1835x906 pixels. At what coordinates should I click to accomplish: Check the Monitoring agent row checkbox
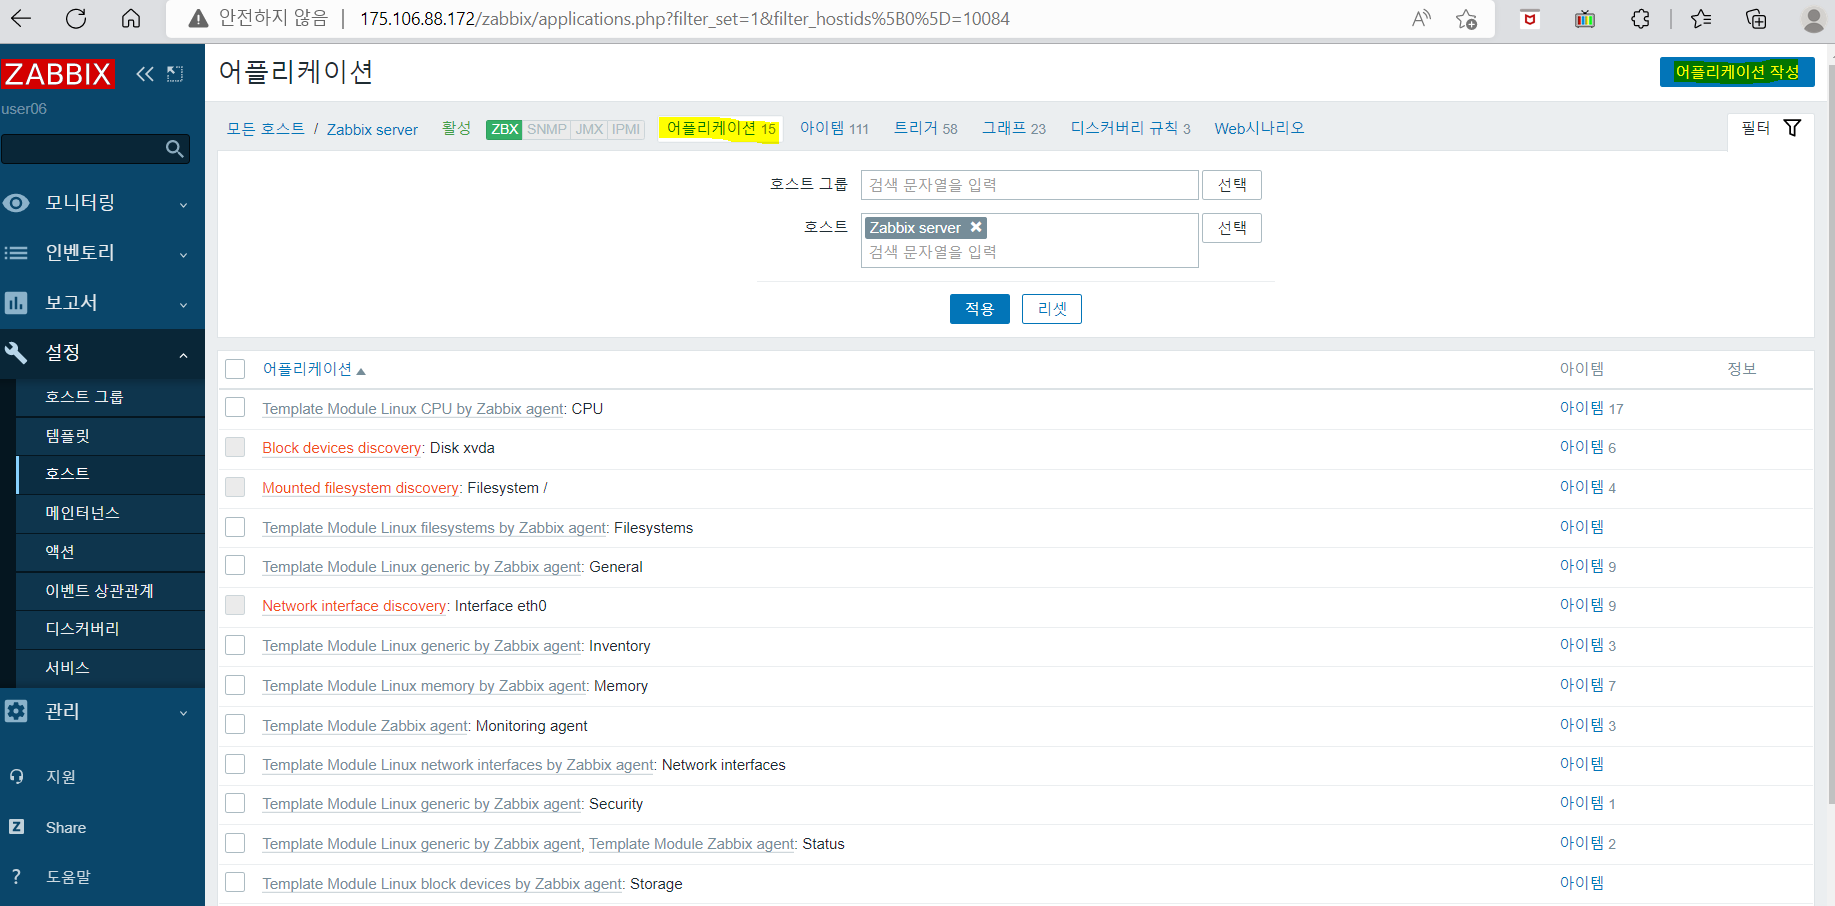tap(235, 724)
